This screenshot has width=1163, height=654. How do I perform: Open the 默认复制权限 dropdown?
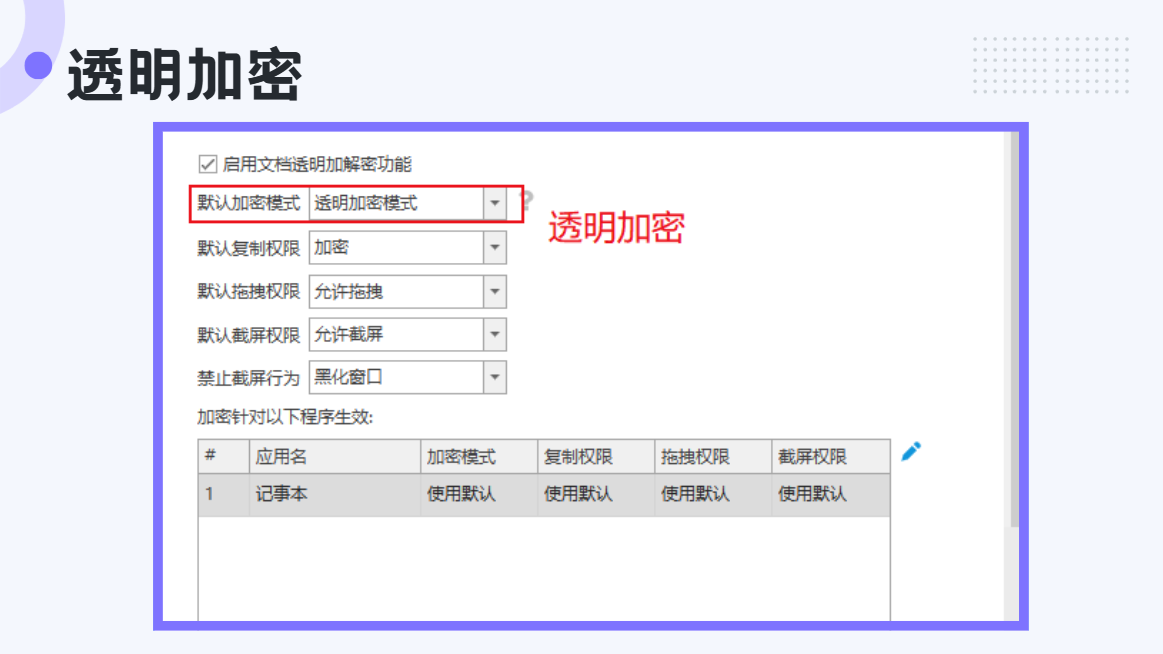tap(407, 248)
